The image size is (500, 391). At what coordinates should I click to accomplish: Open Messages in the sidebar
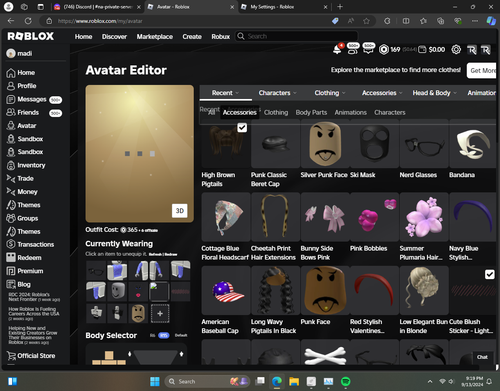coord(27,99)
